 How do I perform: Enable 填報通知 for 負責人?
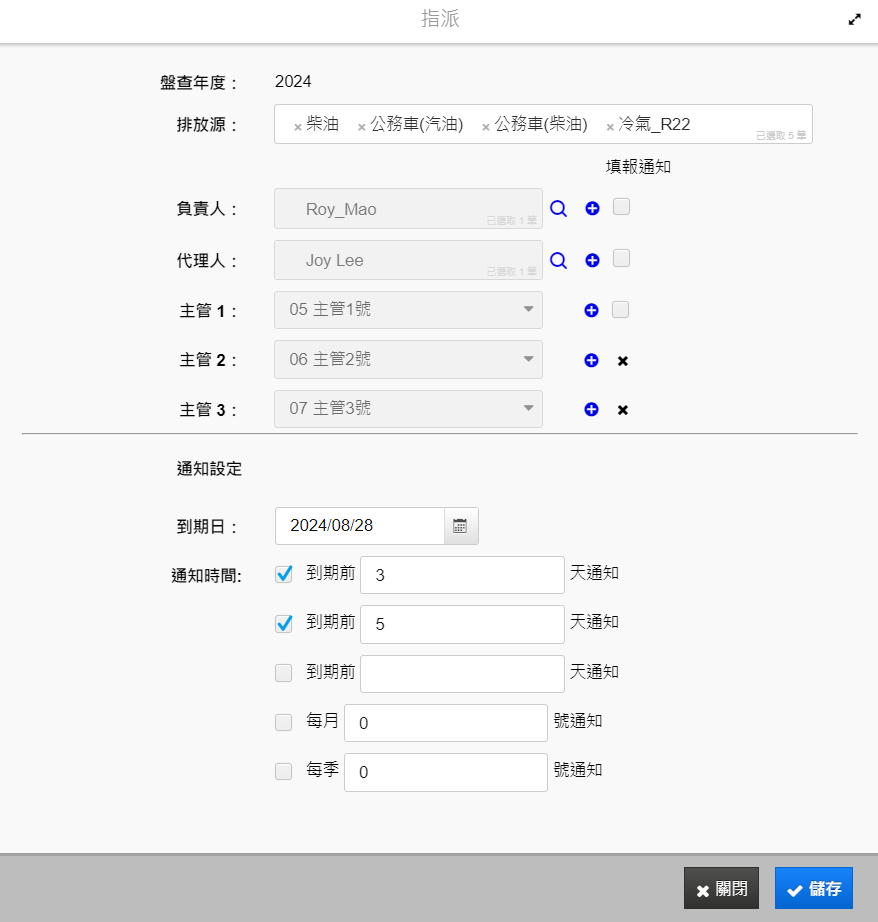pos(621,207)
